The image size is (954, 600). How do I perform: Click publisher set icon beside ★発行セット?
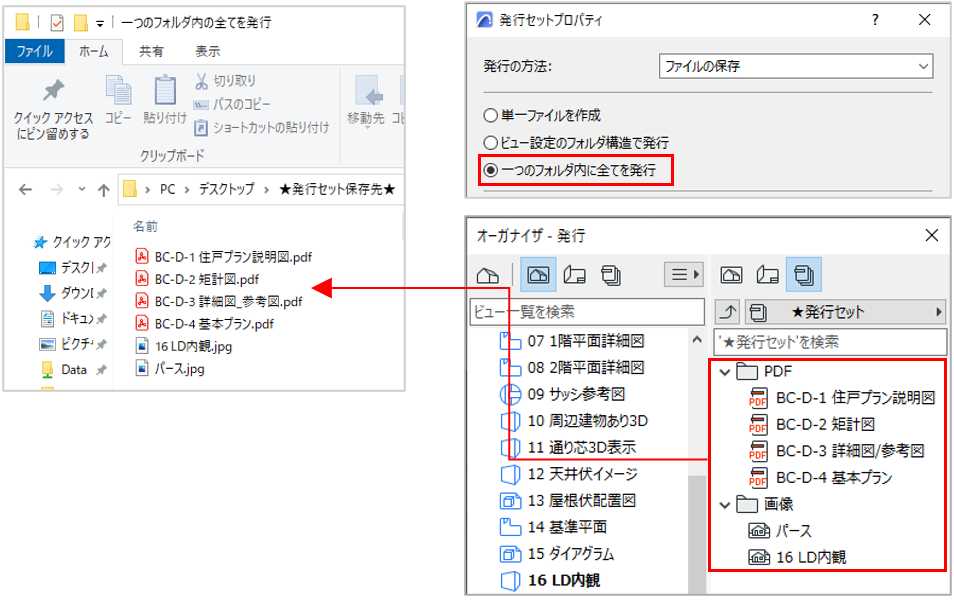758,312
